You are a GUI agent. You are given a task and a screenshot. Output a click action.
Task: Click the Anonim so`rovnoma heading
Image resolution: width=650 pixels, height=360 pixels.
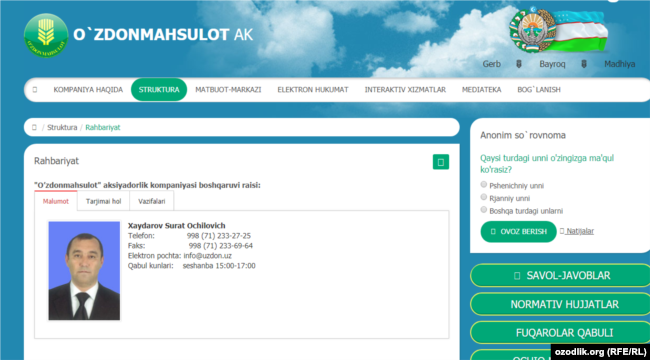[523, 135]
